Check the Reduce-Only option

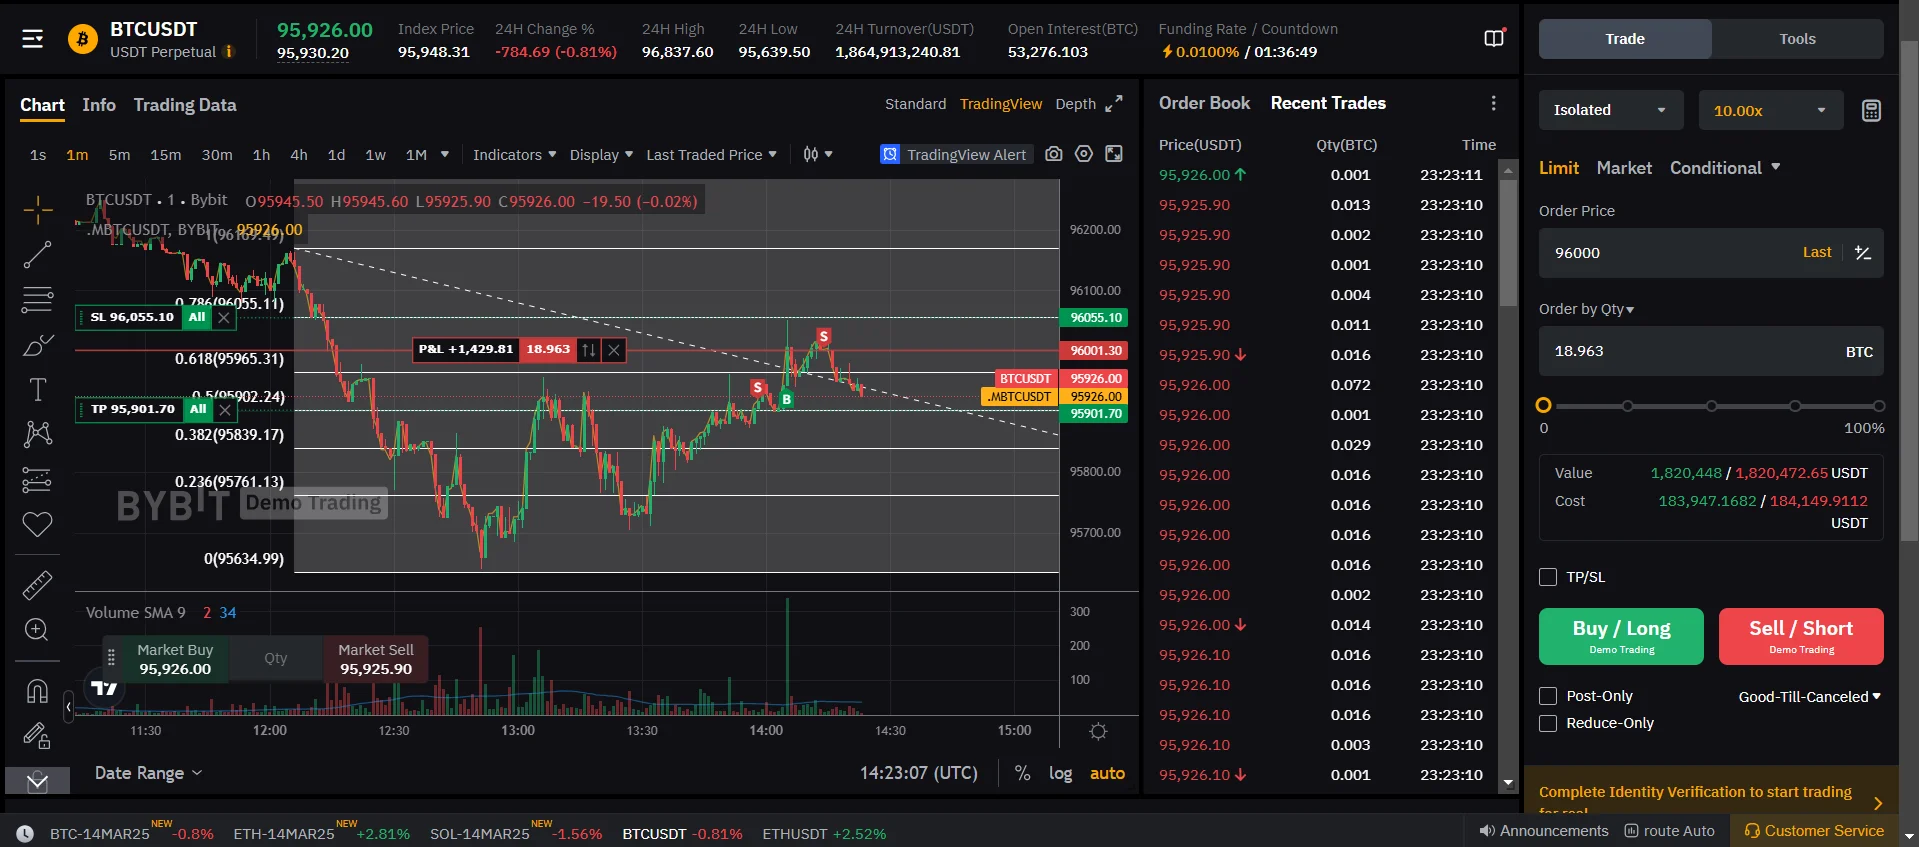[x=1548, y=723]
